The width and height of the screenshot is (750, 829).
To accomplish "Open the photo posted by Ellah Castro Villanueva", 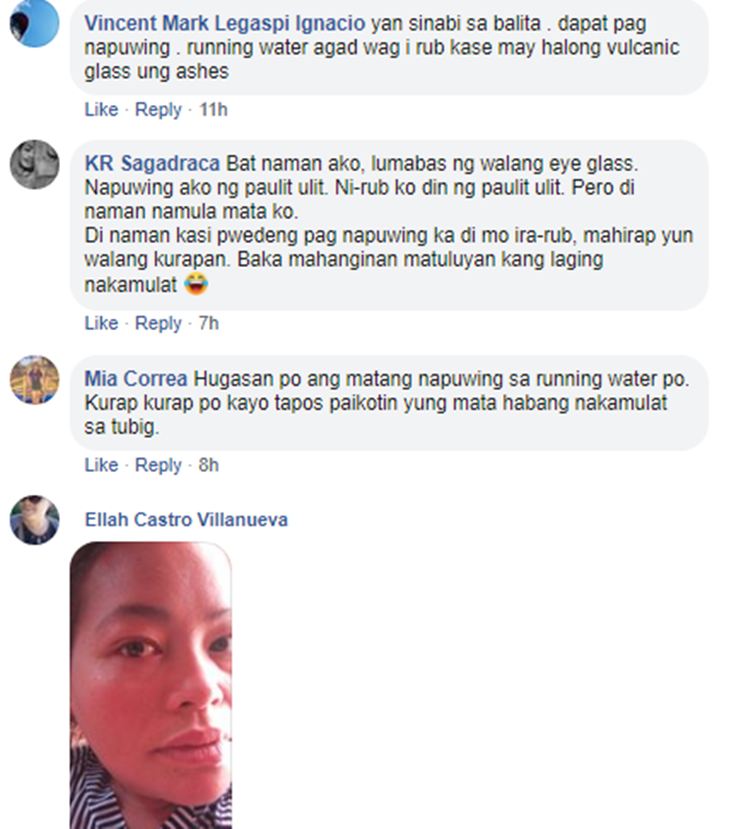I will (151, 685).
